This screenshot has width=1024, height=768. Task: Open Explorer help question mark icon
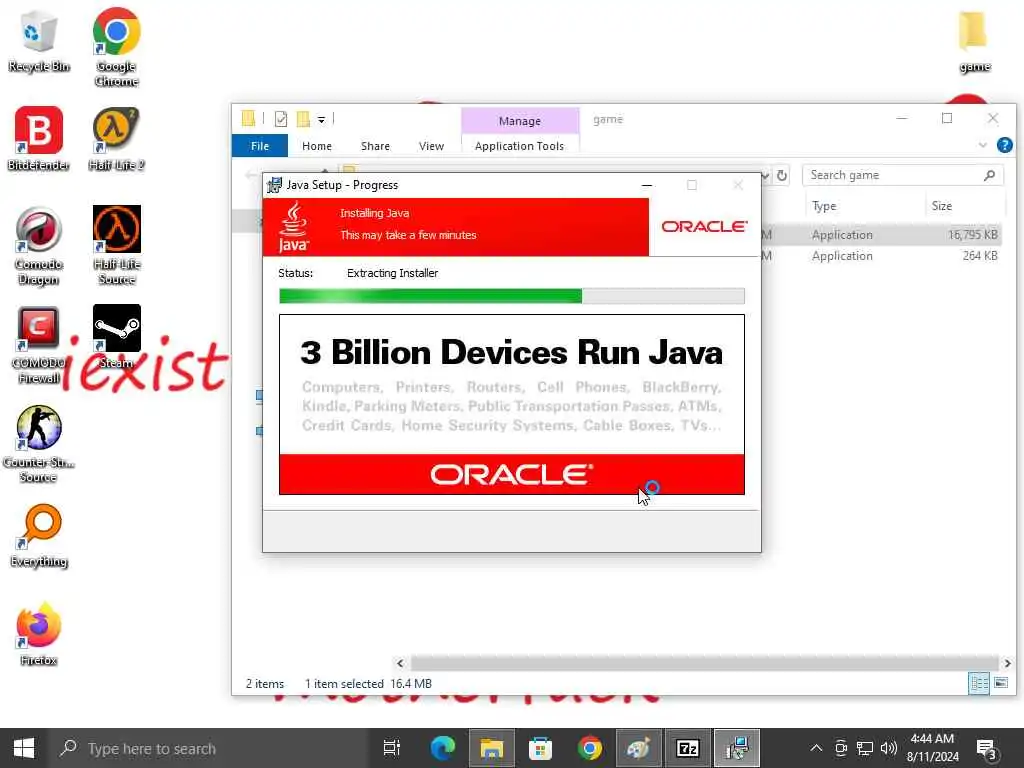[1005, 145]
